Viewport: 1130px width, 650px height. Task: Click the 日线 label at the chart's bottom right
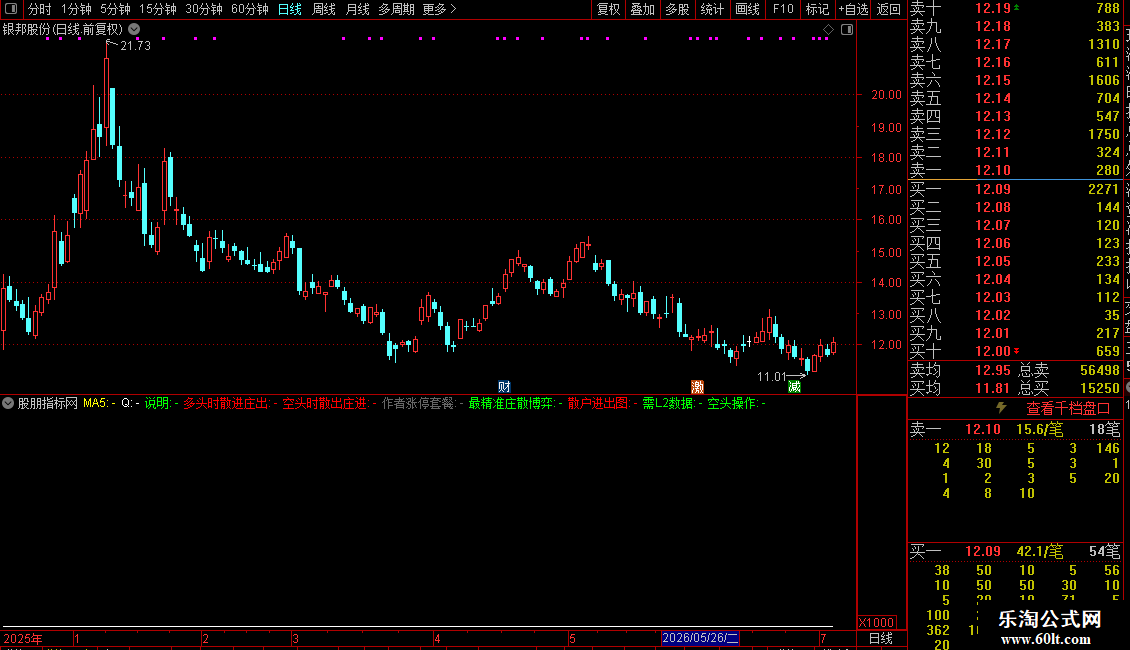(x=881, y=638)
